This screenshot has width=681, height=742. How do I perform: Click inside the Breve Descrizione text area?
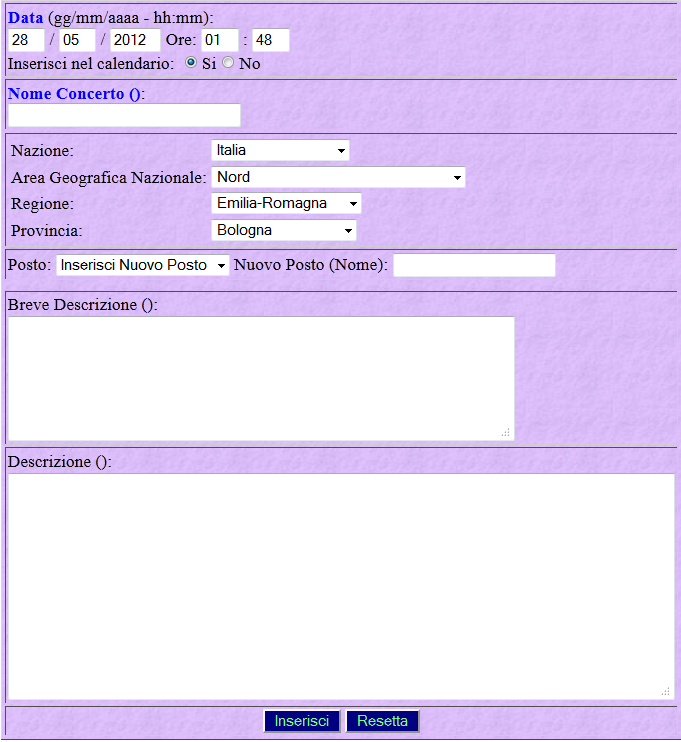point(261,379)
